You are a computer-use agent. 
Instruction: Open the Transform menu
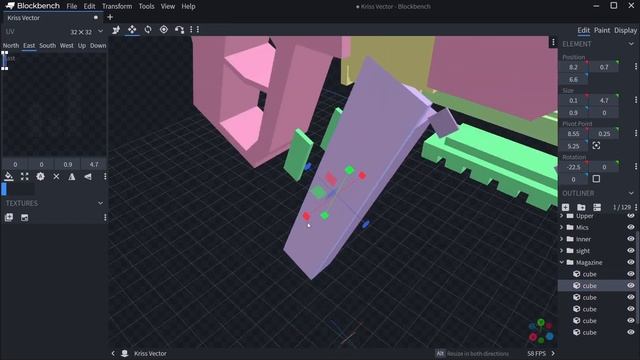[117, 6]
